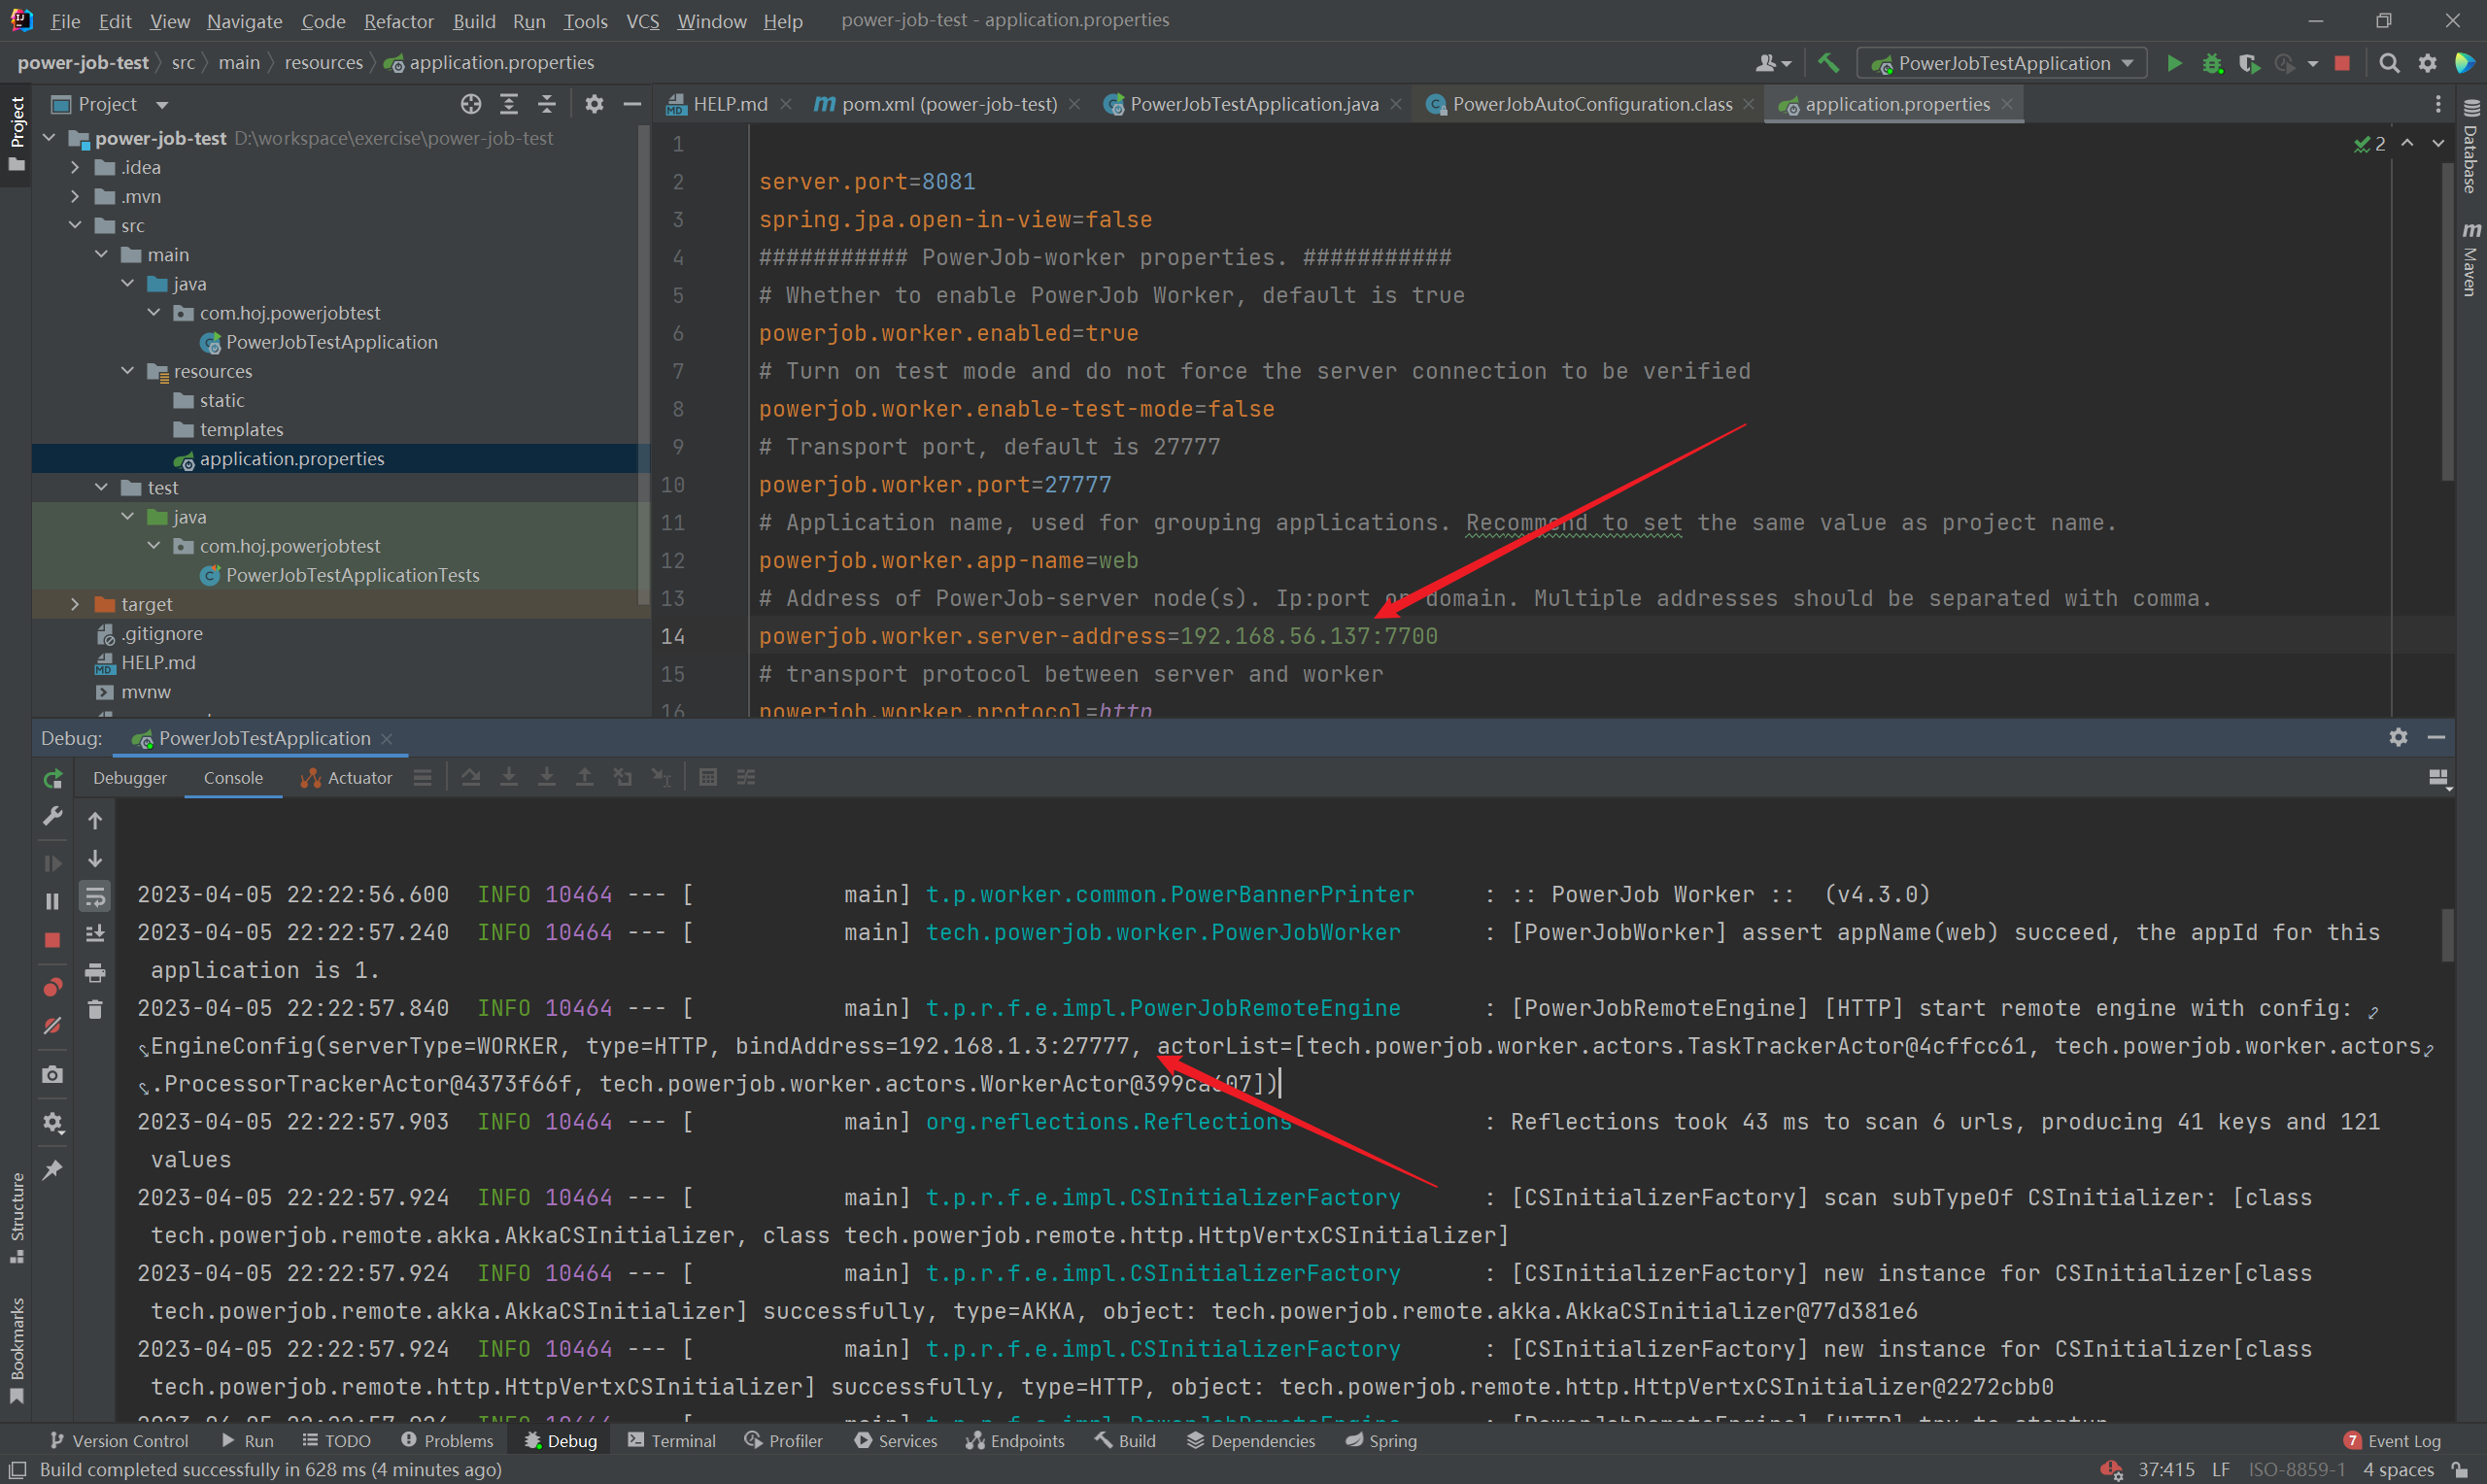Toggle Mute Breakpoints icon
Screen dimensions: 2487x1484
pyautogui.click(x=53, y=1026)
